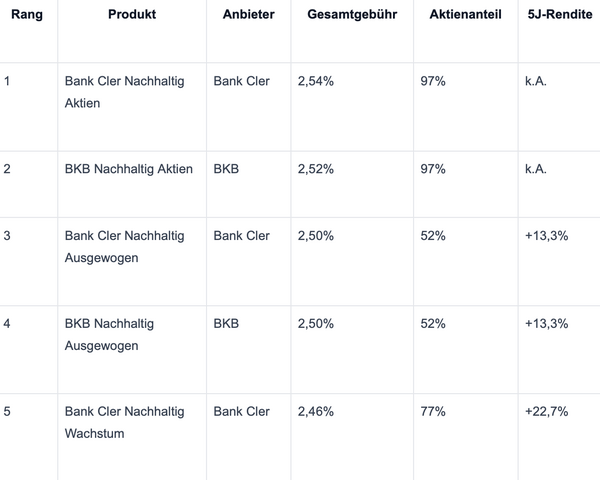
Task: Select Bank Cler Nachhaltig Wachstum product
Action: click(x=124, y=423)
